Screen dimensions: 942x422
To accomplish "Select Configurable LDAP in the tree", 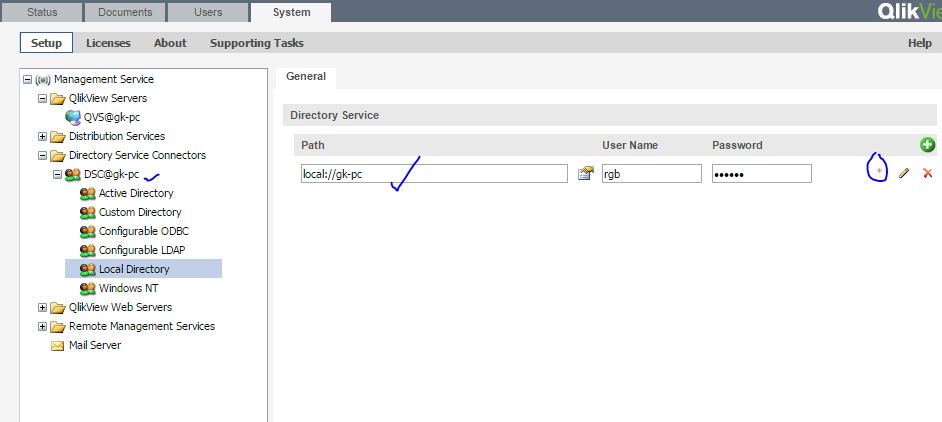I will coord(142,250).
